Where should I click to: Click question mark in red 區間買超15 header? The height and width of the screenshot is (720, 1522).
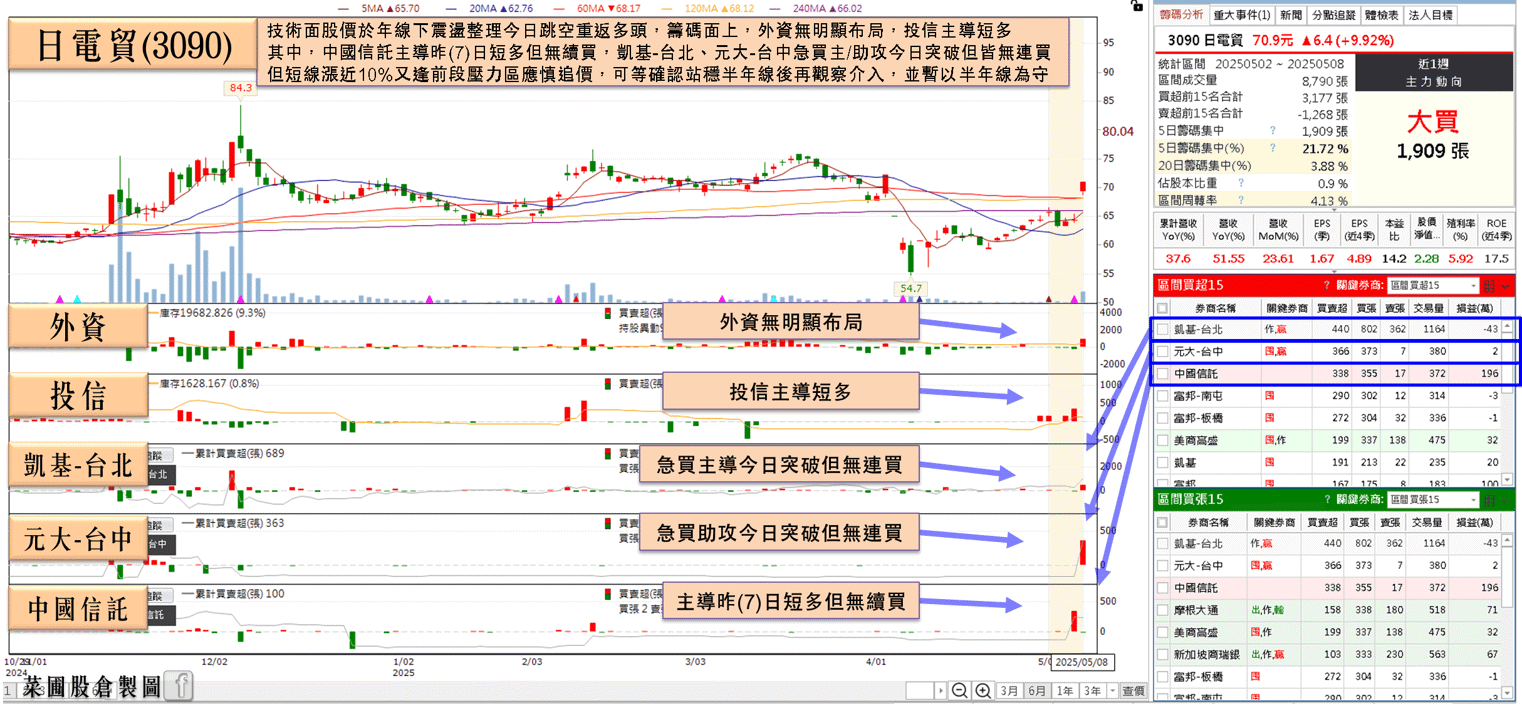[x=1327, y=286]
